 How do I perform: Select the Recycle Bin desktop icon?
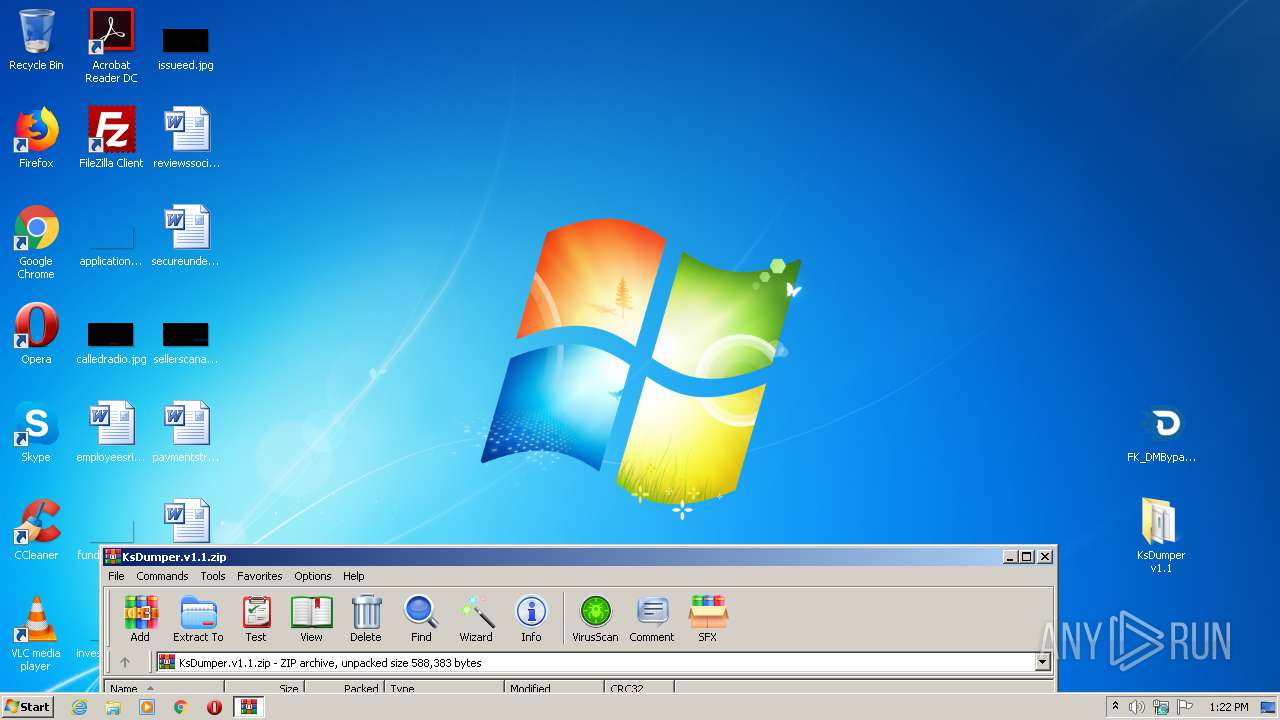click(36, 40)
